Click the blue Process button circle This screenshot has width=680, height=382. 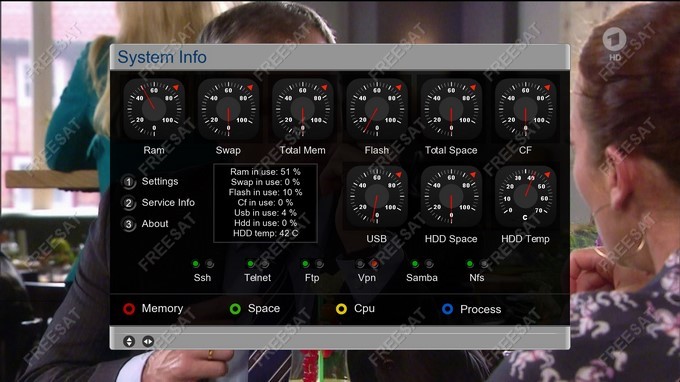(x=448, y=309)
